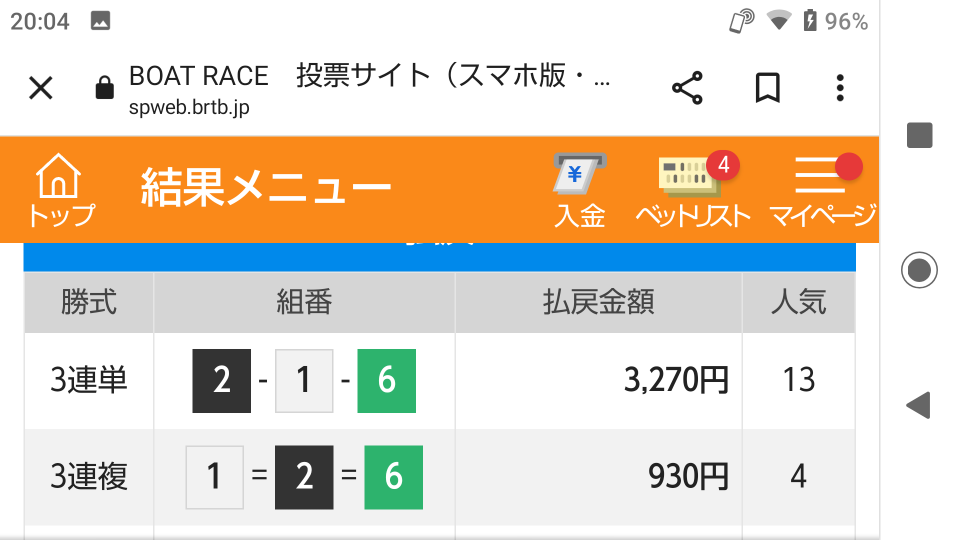Open the ベットリスト bet list

click(x=692, y=190)
